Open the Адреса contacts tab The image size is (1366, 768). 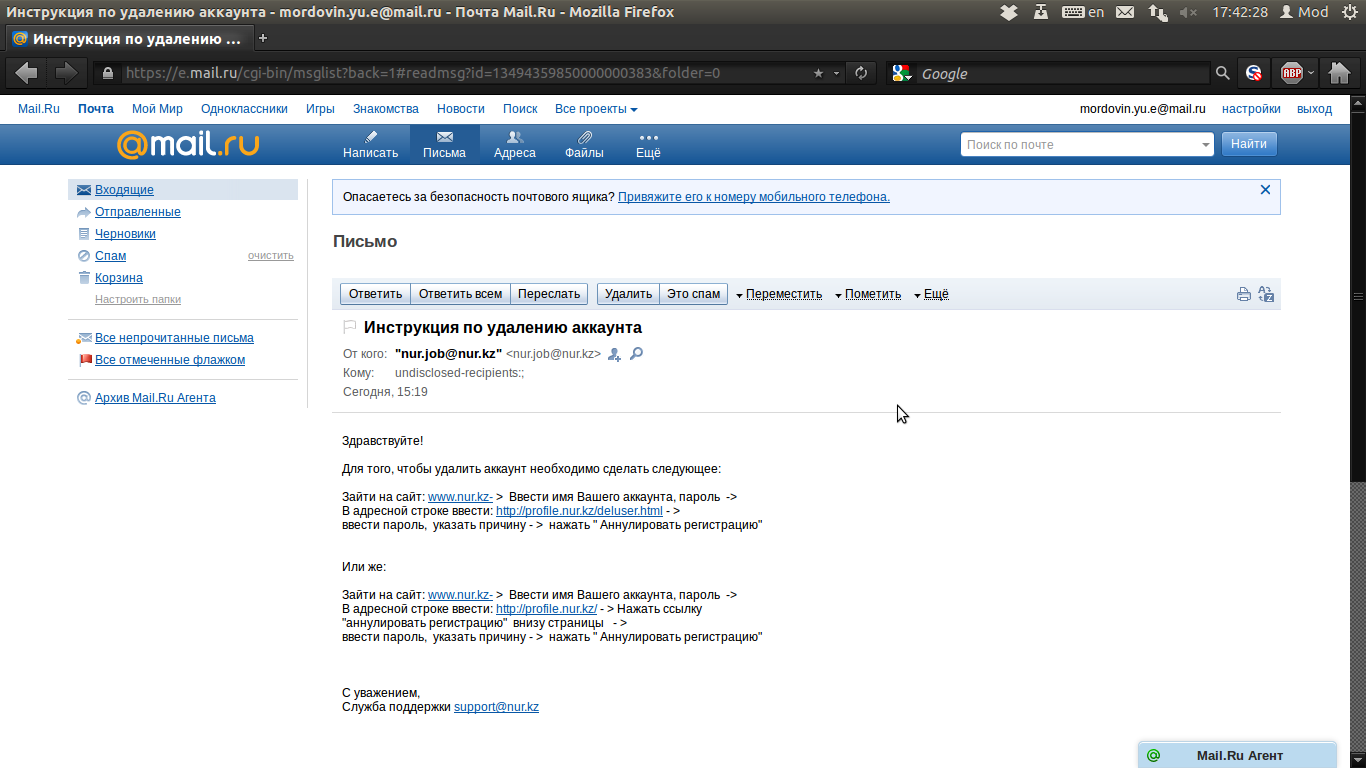pyautogui.click(x=515, y=144)
